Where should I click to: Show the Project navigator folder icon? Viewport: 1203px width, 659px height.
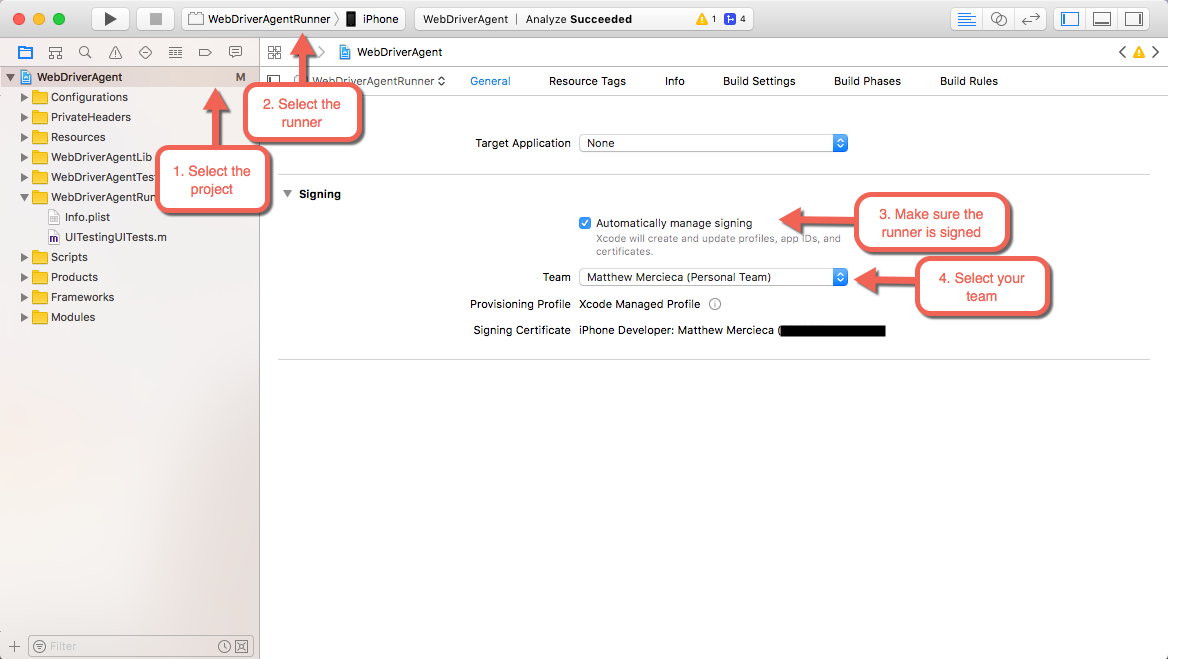(x=26, y=52)
